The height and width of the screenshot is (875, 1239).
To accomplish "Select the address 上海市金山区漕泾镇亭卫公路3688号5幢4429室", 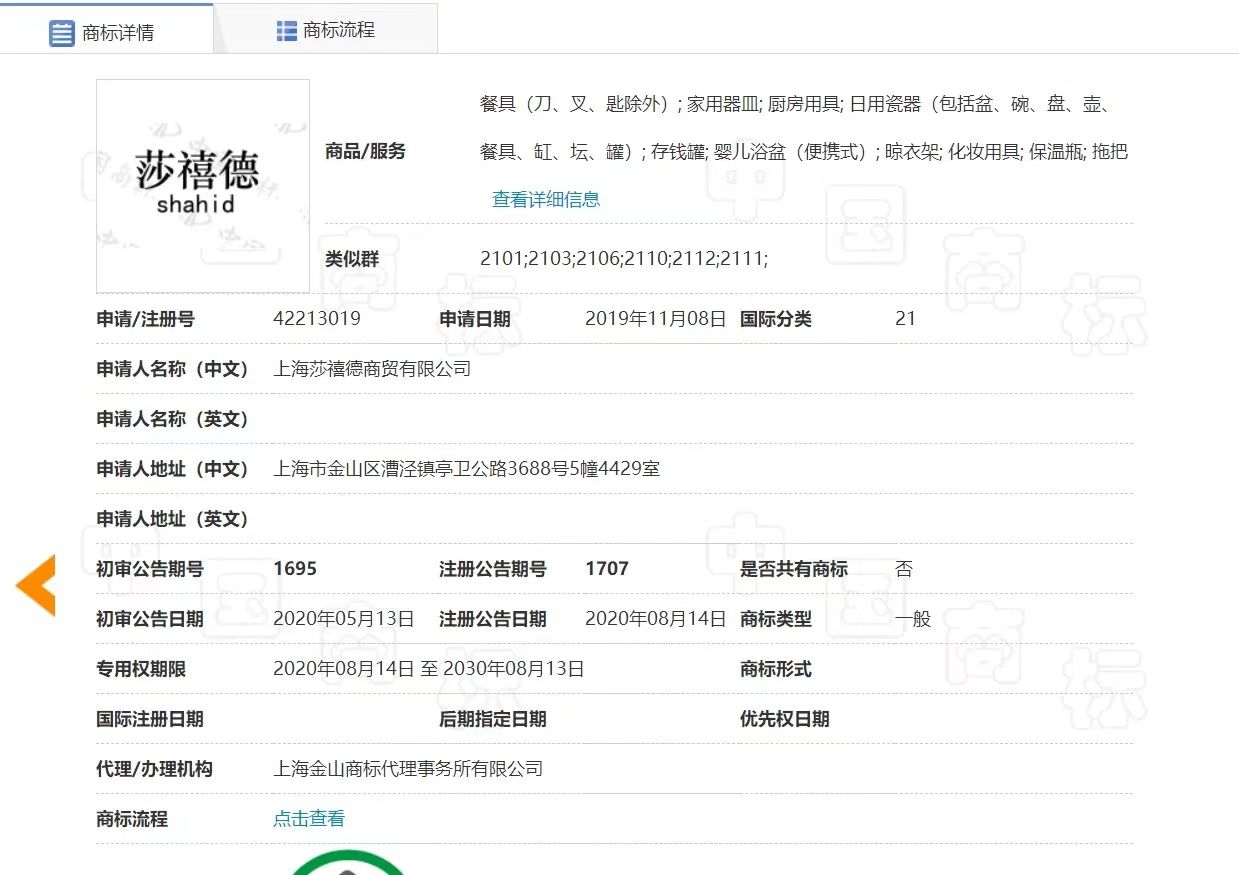I will point(467,469).
